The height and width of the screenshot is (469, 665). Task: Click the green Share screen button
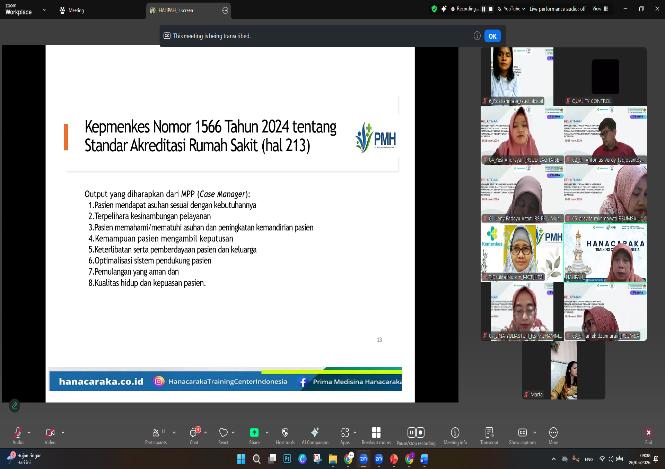[x=254, y=434]
